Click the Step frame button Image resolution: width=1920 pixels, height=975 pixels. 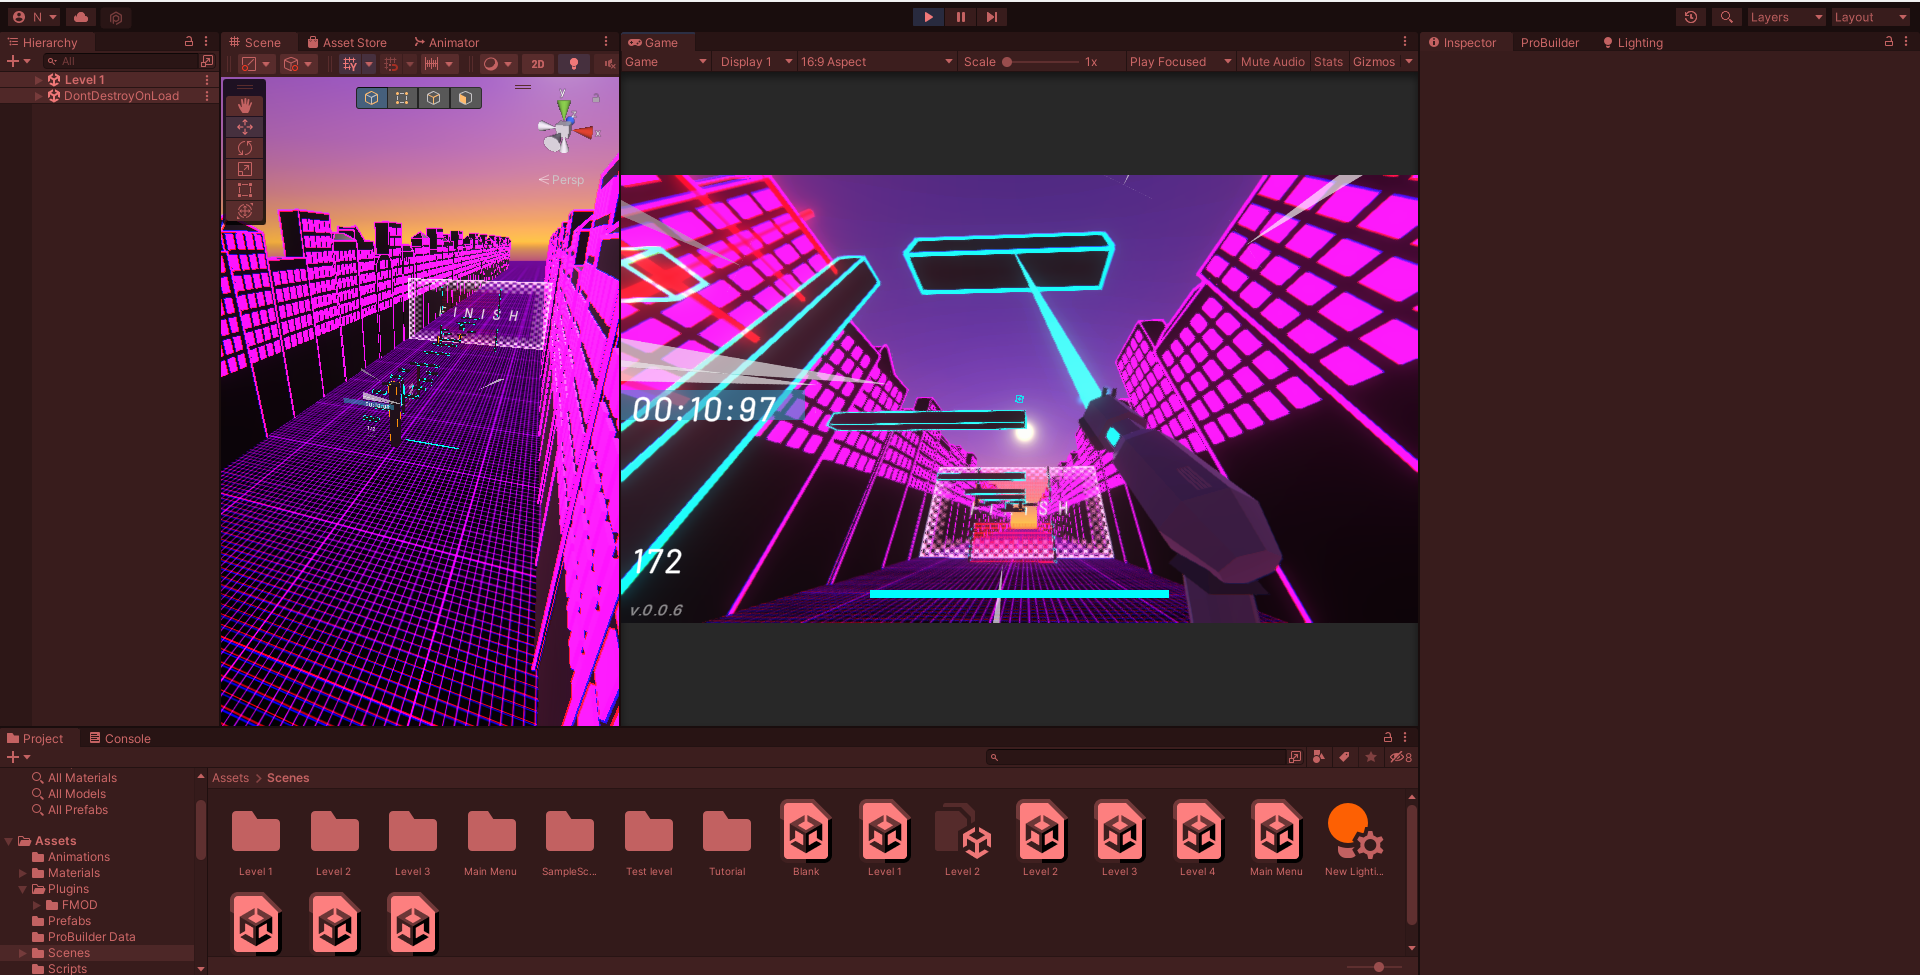991,17
